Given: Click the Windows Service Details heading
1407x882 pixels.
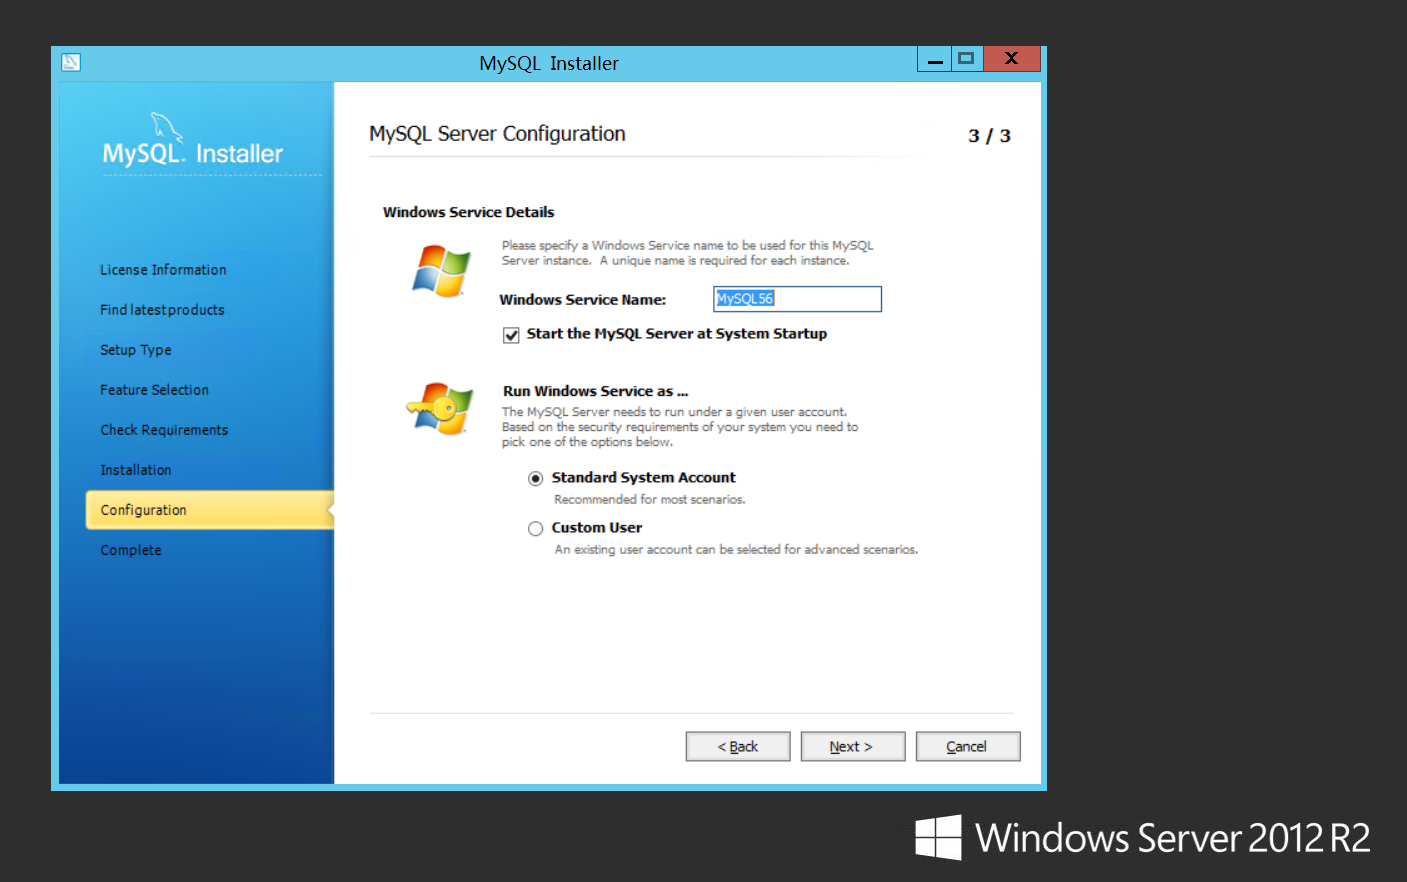Looking at the screenshot, I should [468, 212].
